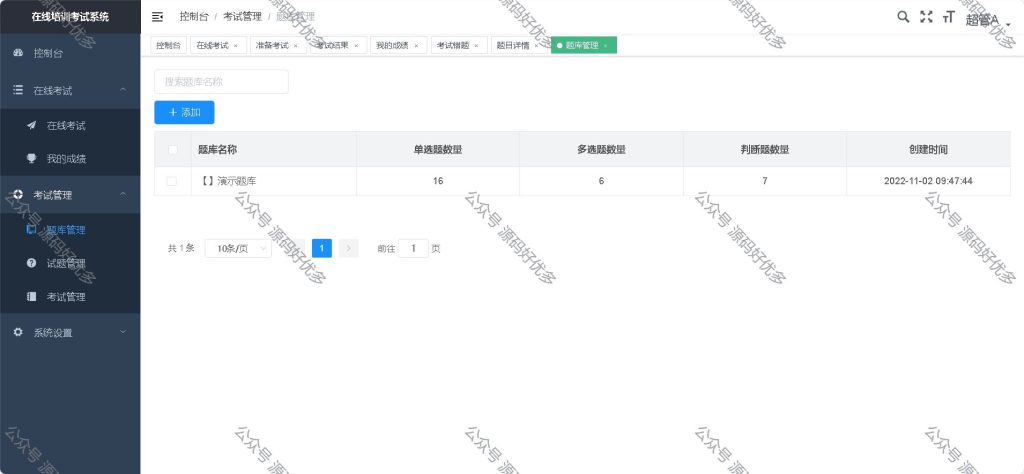Image resolution: width=1024 pixels, height=474 pixels.
Task: Click the book icon beside 题库管理
Action: (x=31, y=229)
